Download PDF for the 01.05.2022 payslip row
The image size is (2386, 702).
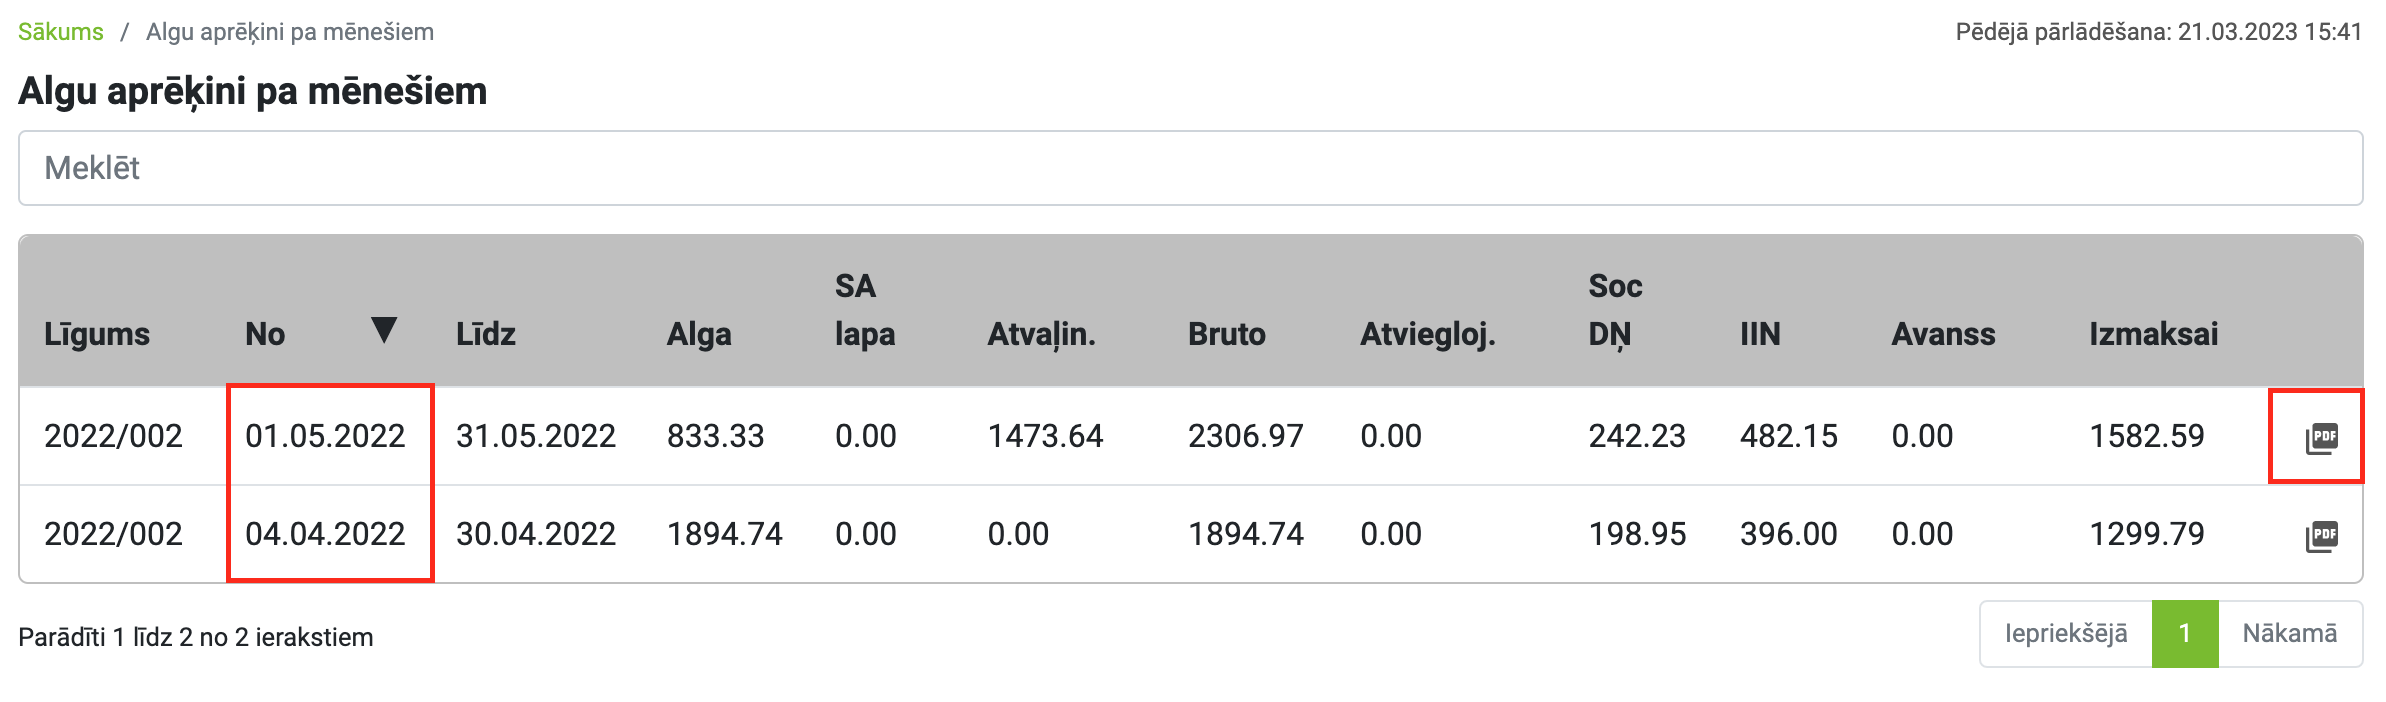pyautogui.click(x=2321, y=438)
